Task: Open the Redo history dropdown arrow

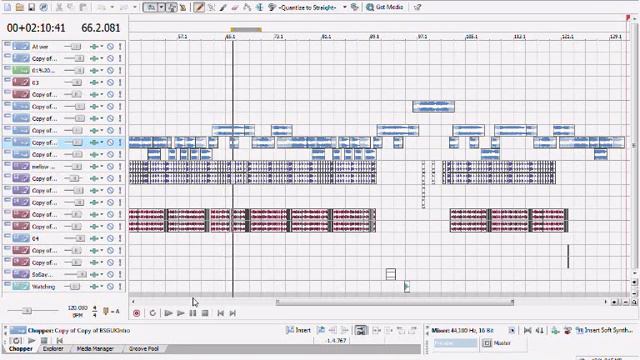Action: 135,7
